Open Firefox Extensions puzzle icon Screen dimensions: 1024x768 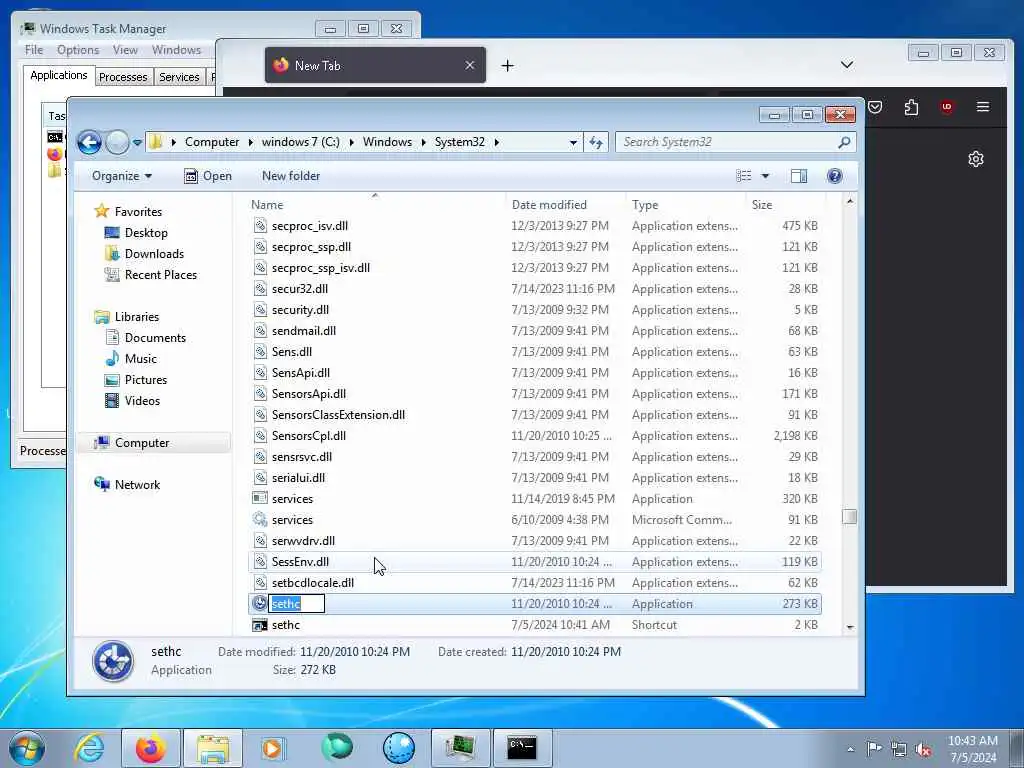pyautogui.click(x=911, y=107)
